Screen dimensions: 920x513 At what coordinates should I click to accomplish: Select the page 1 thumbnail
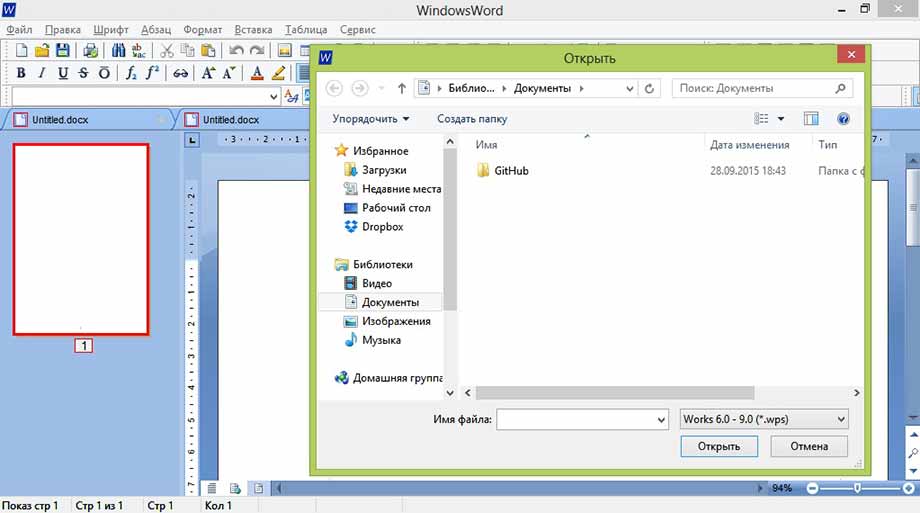(x=81, y=239)
